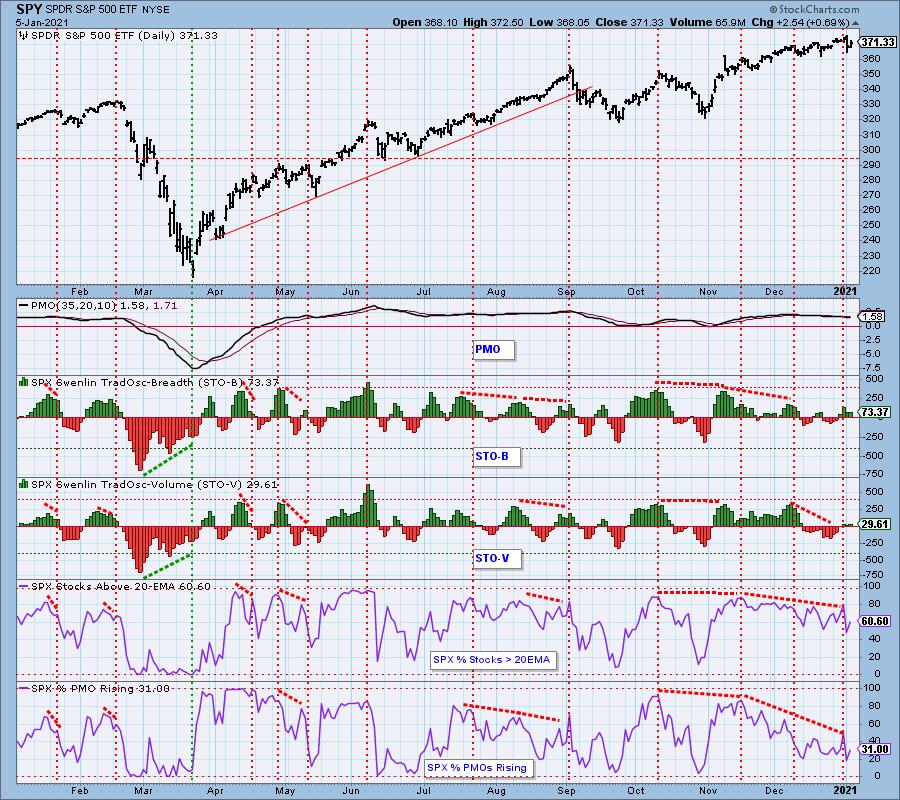Image resolution: width=900 pixels, height=800 pixels.
Task: Click the 31.00 value tag on PMO Rising panel
Action: pyautogui.click(x=875, y=749)
